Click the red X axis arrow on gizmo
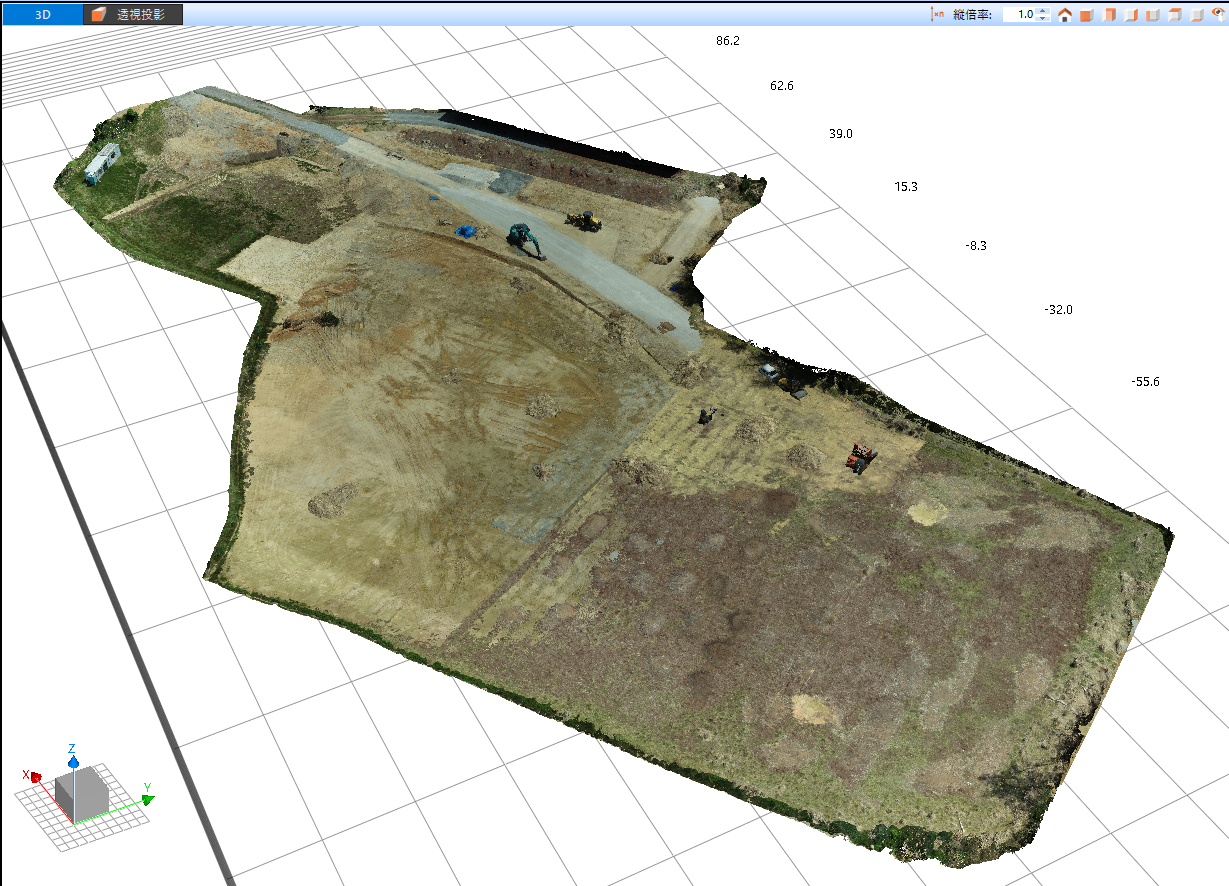 pos(35,776)
